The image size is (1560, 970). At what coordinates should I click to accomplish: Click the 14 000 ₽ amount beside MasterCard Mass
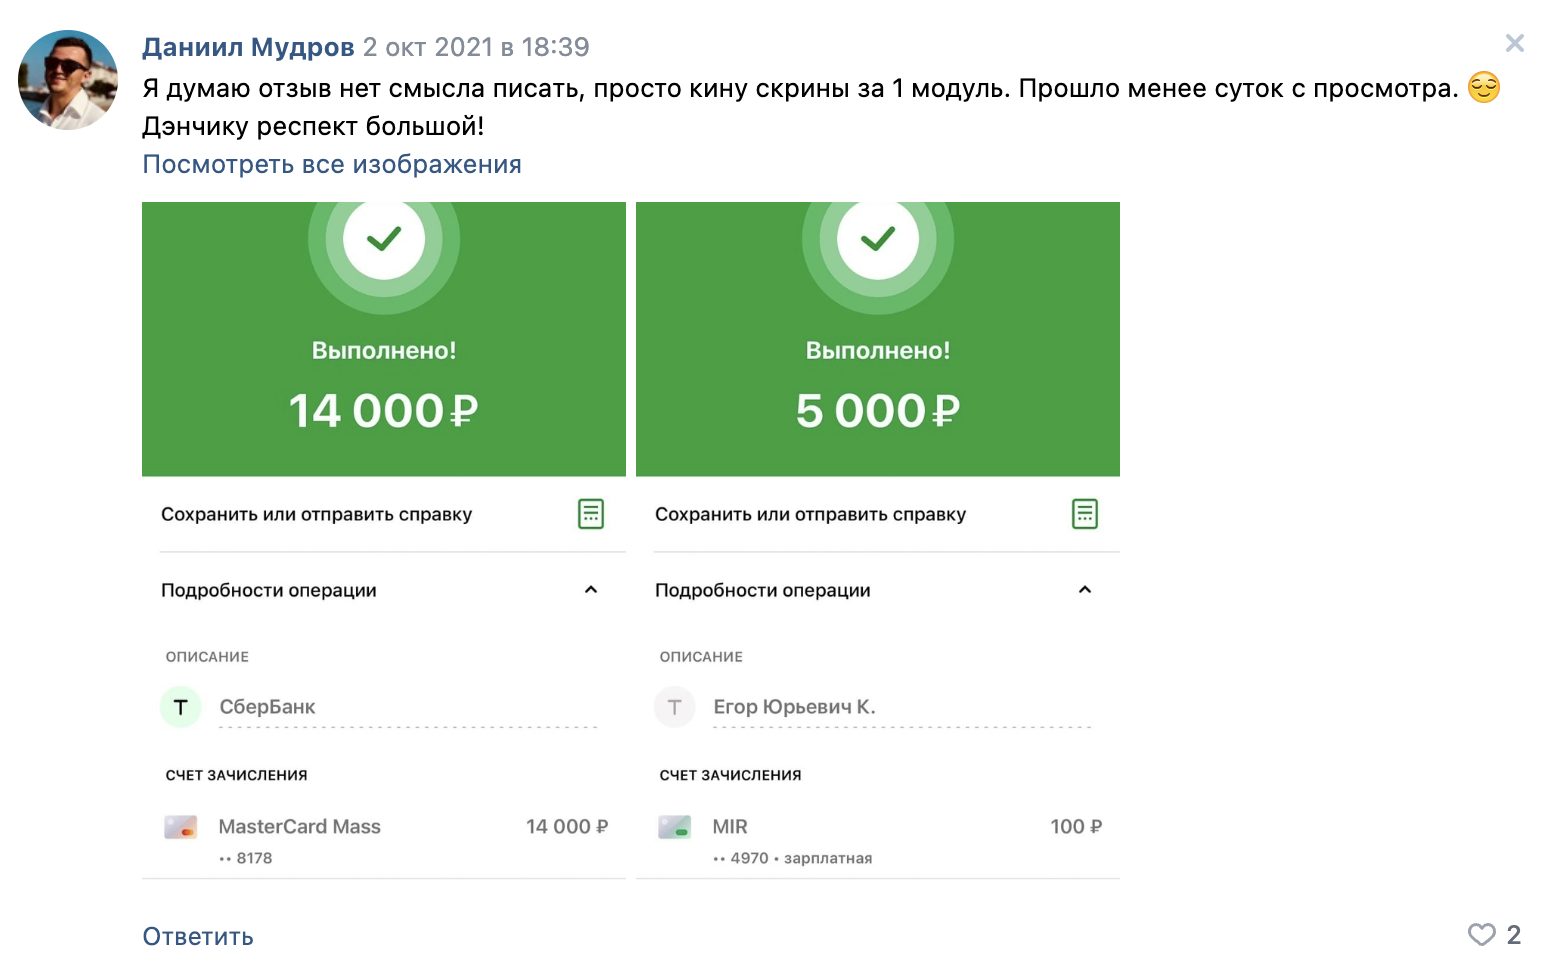567,827
